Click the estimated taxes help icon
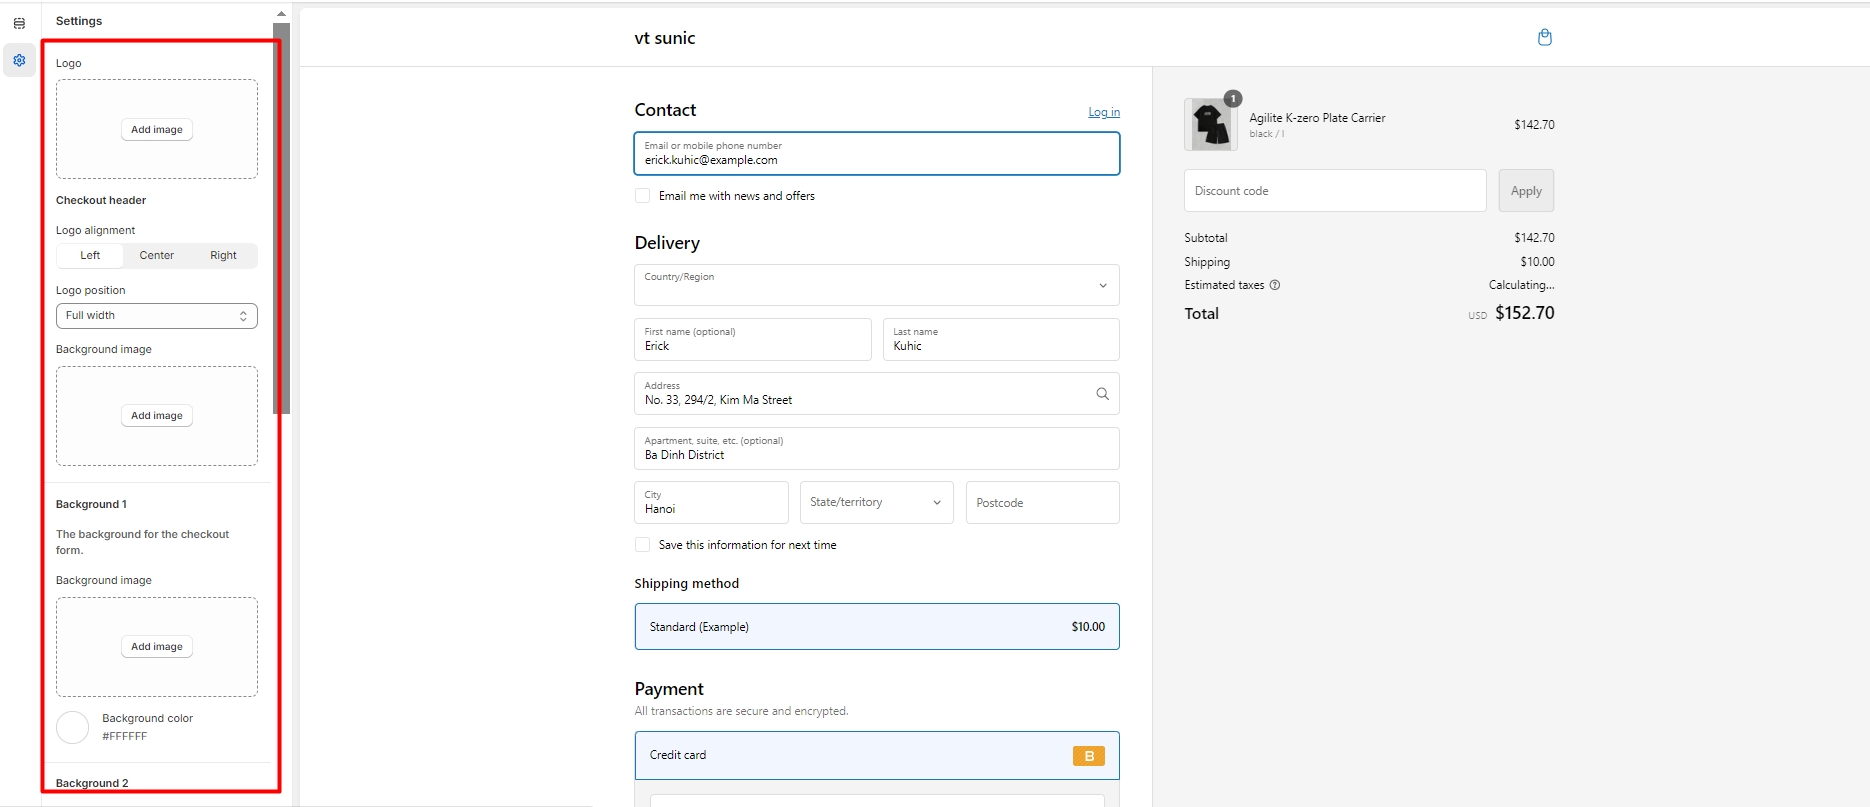Viewport: 1870px width, 807px height. click(1275, 285)
